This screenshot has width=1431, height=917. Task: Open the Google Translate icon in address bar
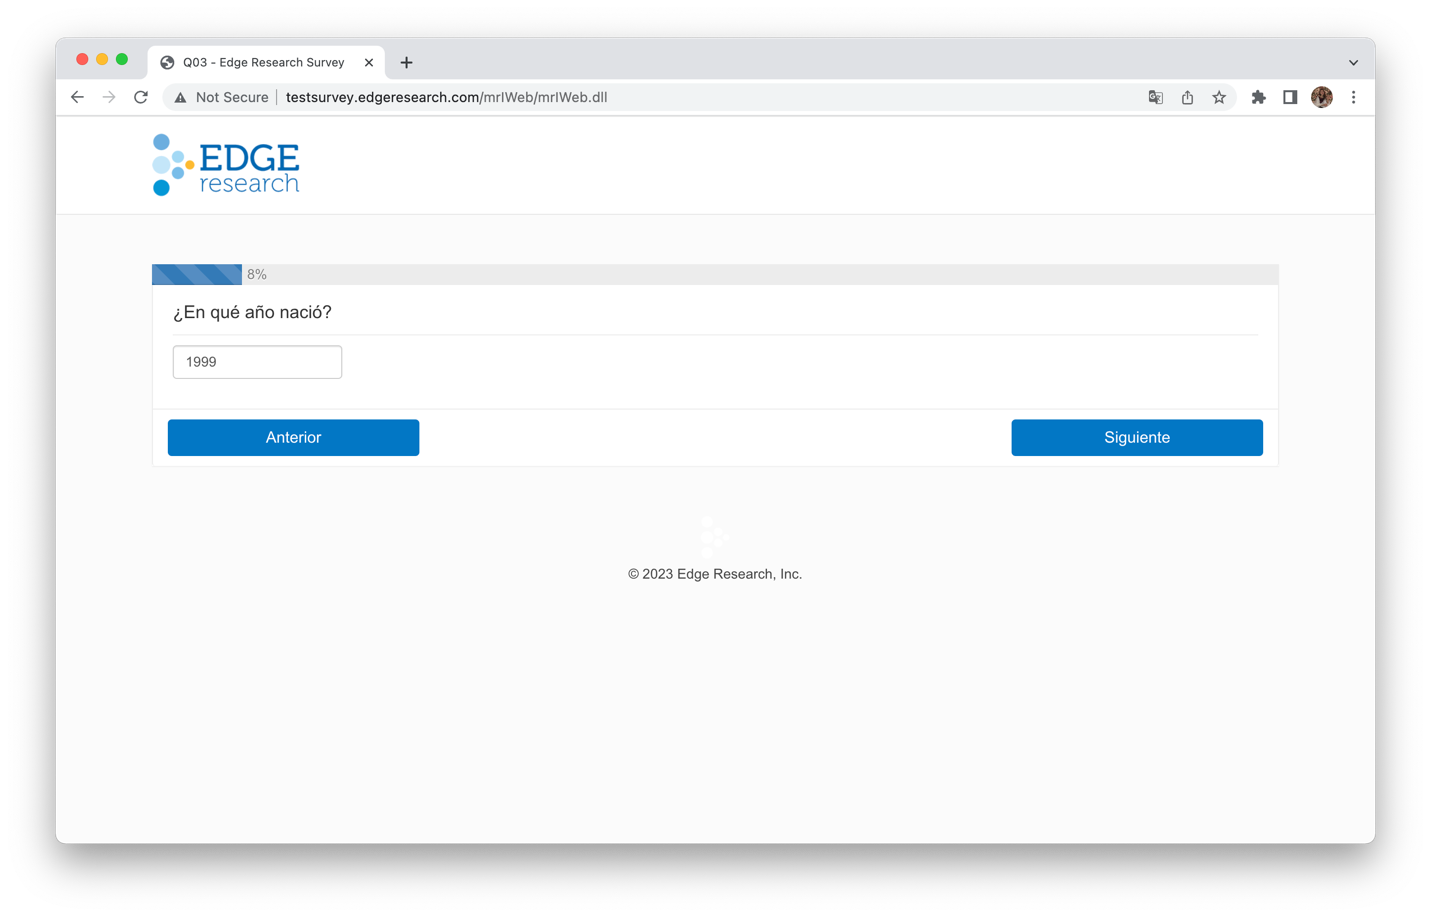tap(1155, 97)
